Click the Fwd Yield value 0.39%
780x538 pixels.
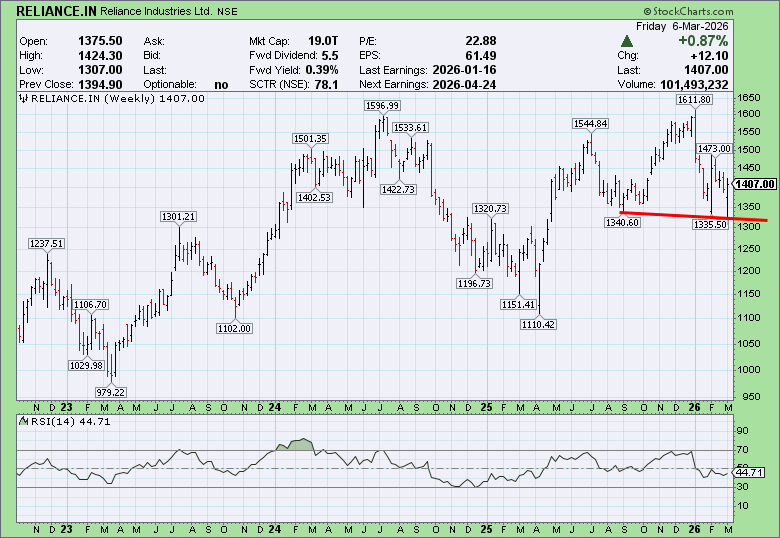322,70
